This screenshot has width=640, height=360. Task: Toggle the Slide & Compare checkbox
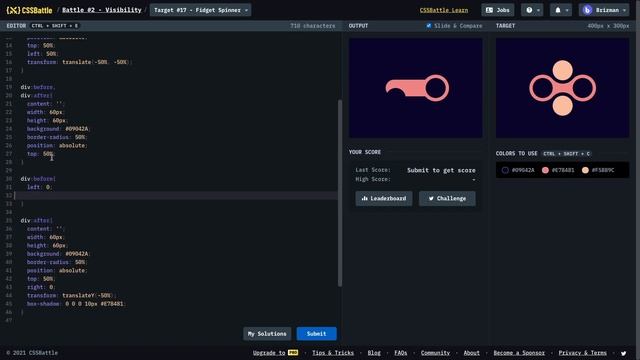429,26
